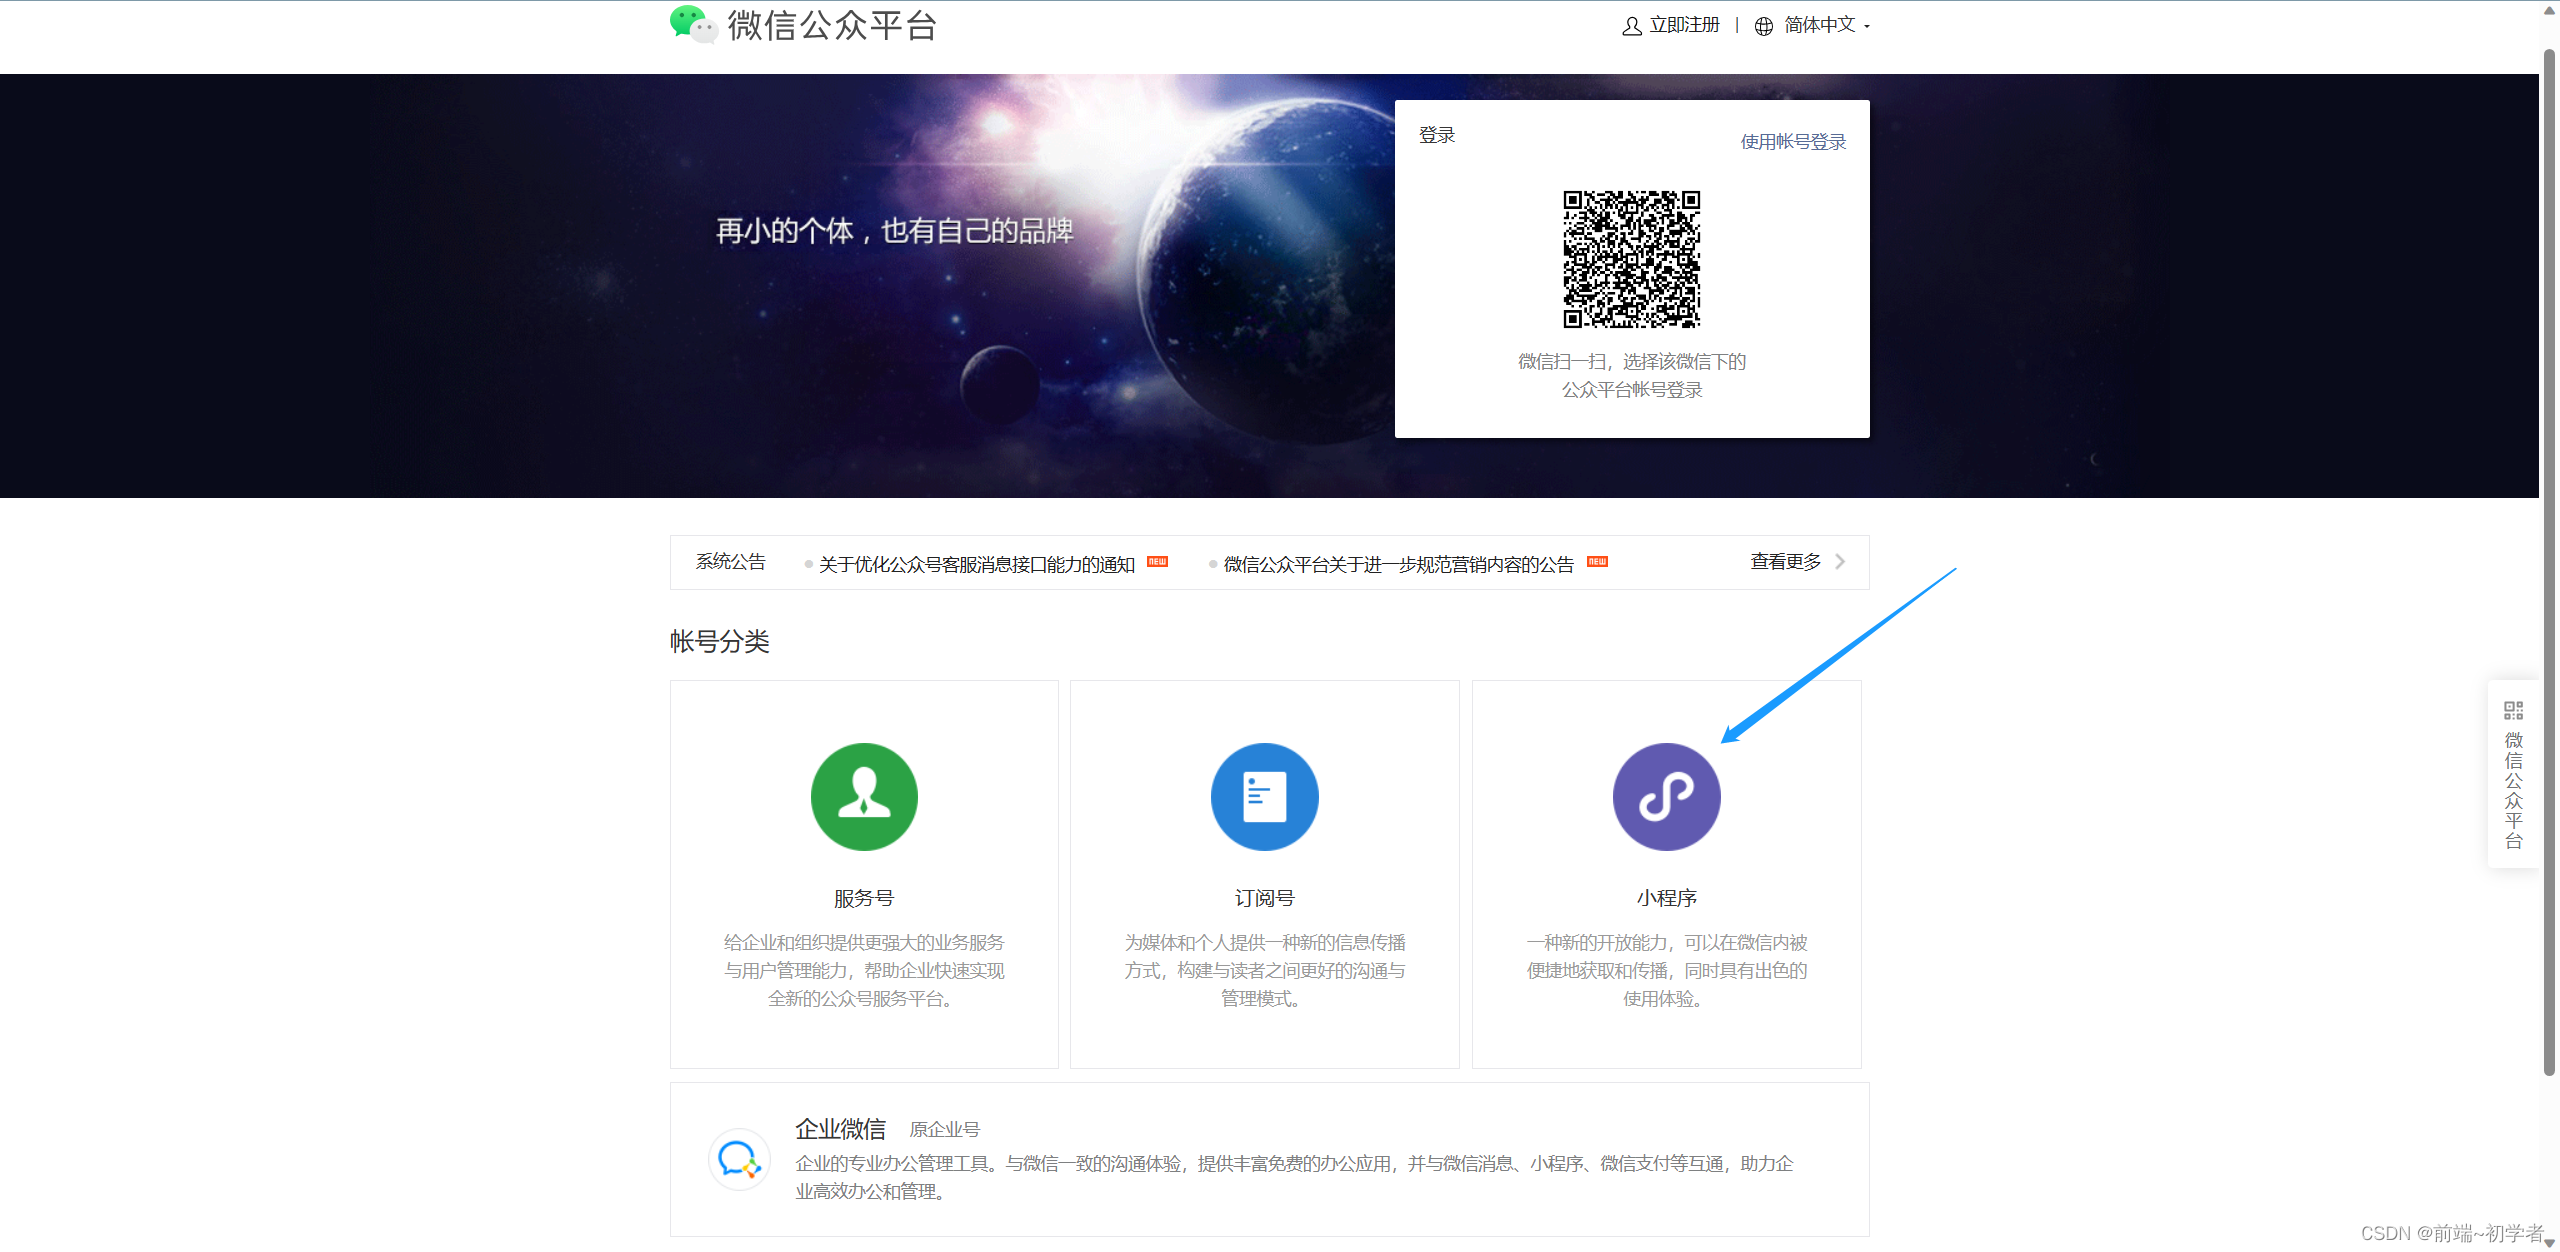
Task: Click the user icon beside 立即注册
Action: [1631, 26]
